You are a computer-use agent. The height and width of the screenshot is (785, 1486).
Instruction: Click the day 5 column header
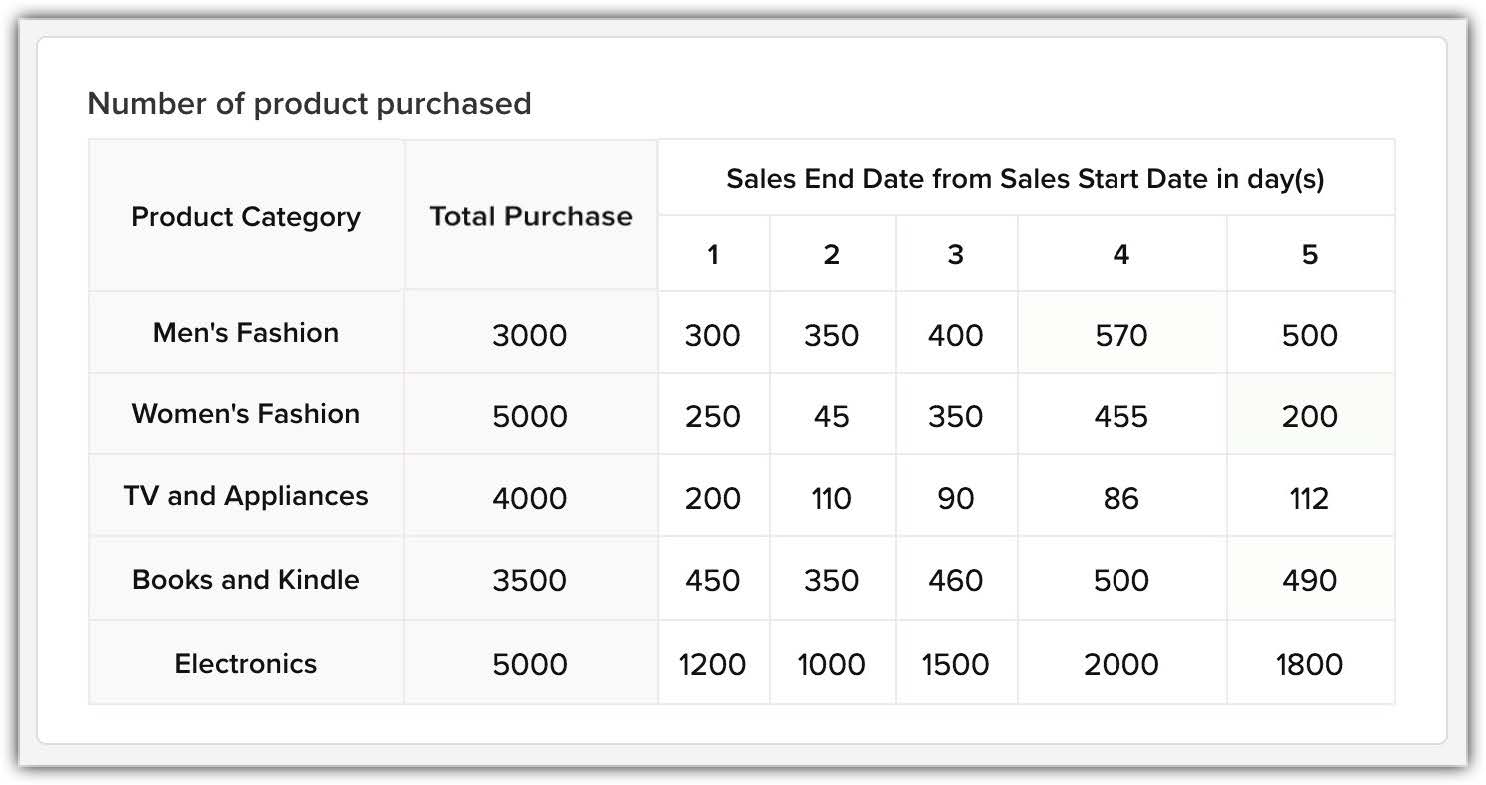[1309, 255]
